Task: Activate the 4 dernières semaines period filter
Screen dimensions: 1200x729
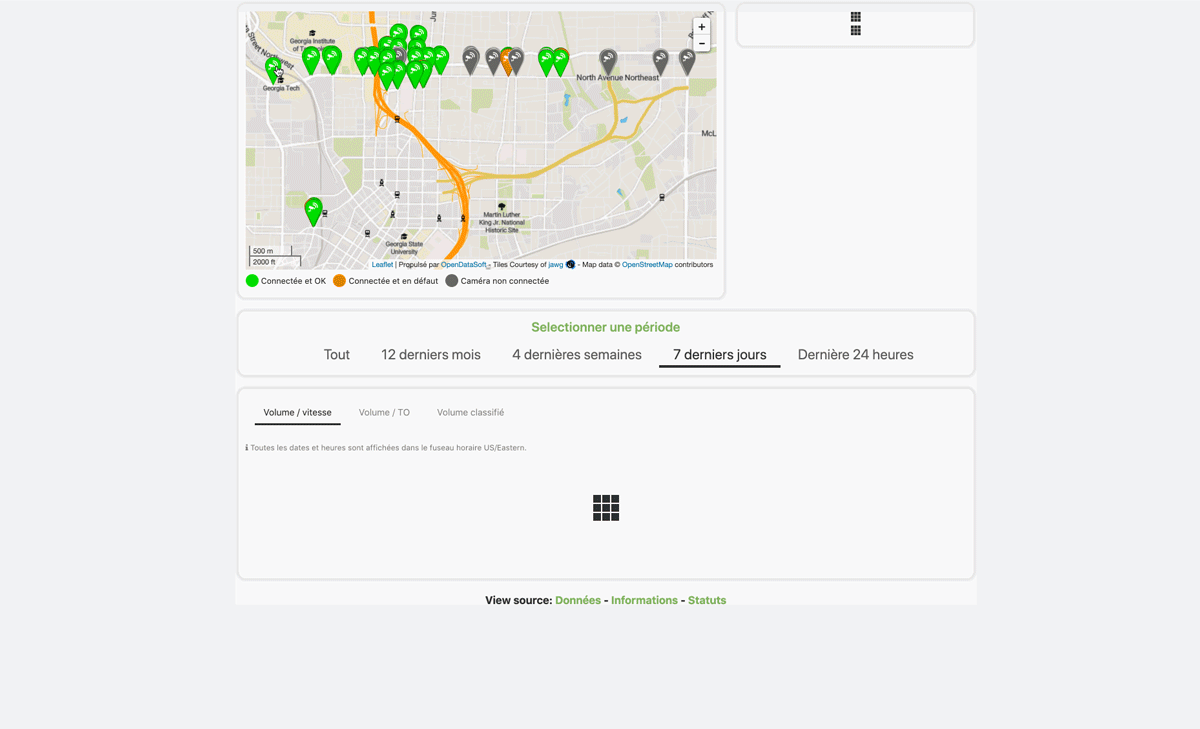Action: [577, 354]
